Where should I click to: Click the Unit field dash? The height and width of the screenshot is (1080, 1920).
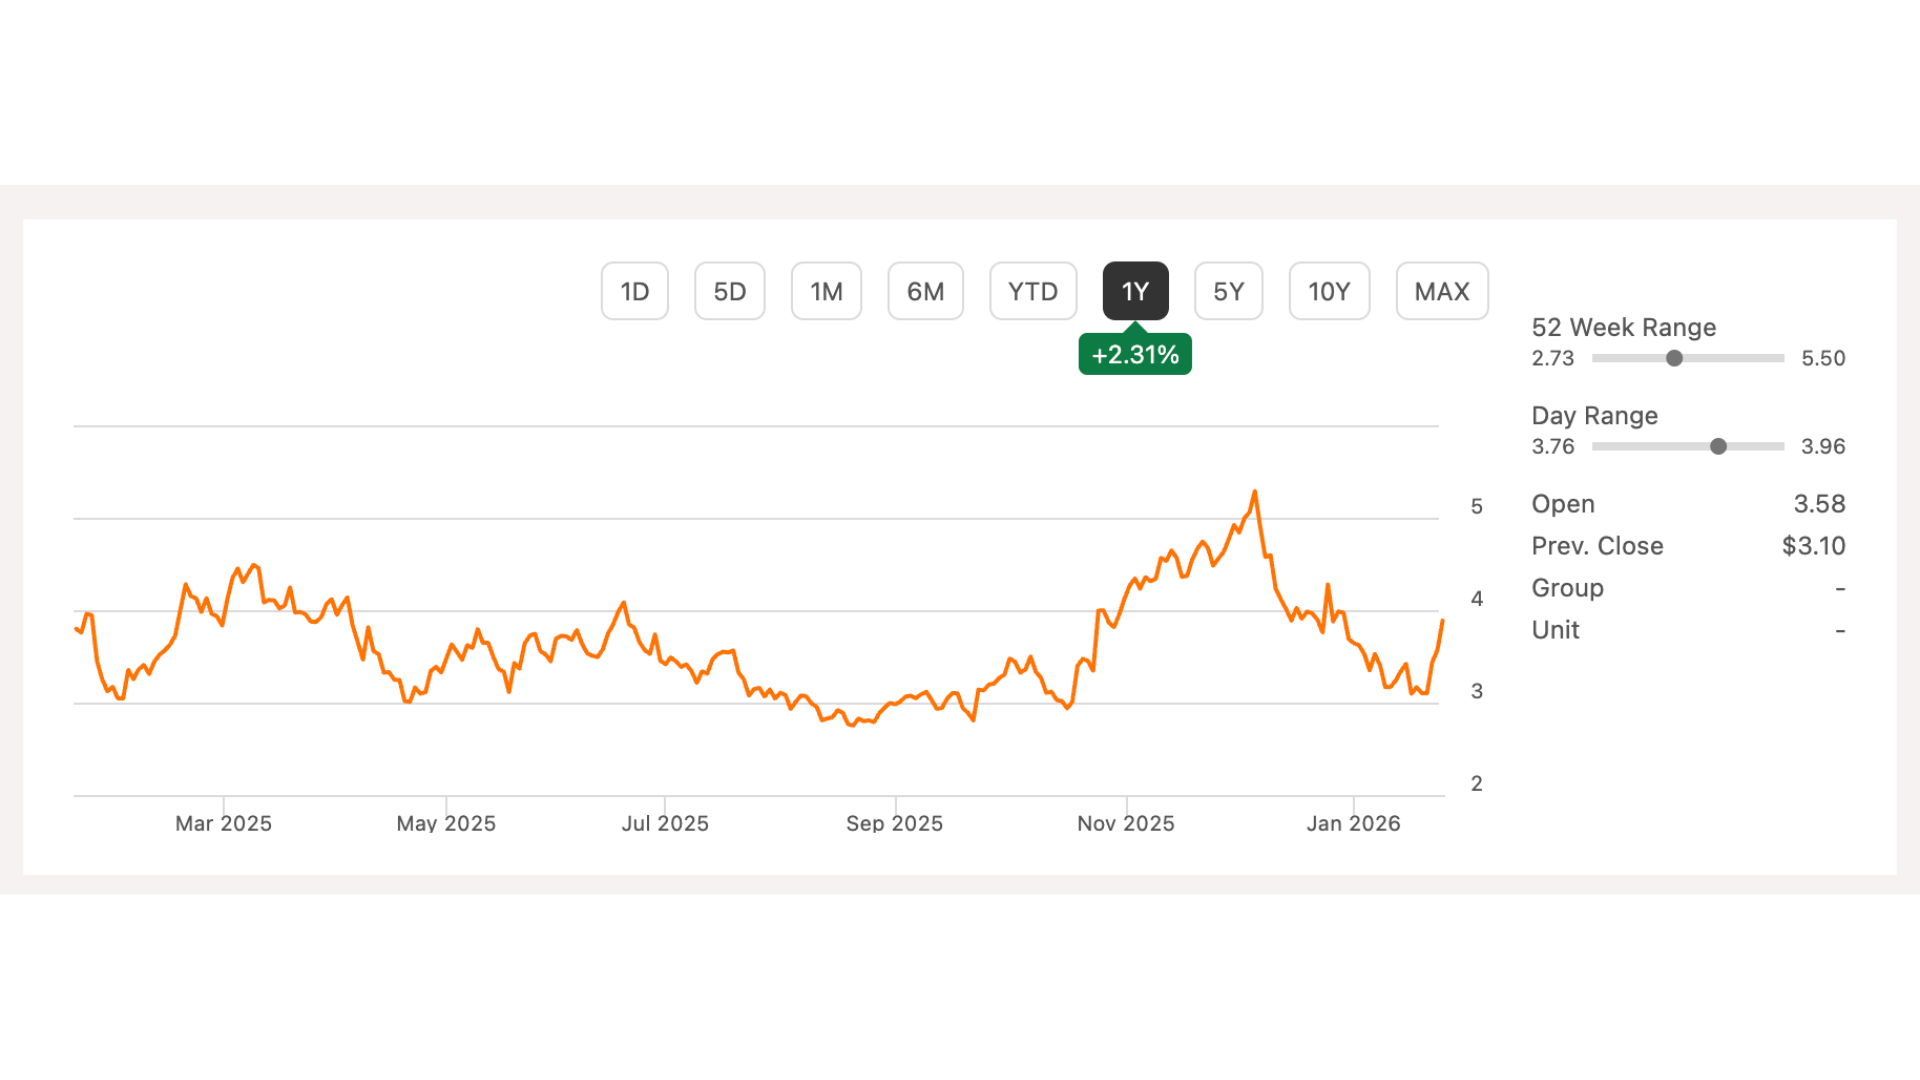click(x=1841, y=630)
